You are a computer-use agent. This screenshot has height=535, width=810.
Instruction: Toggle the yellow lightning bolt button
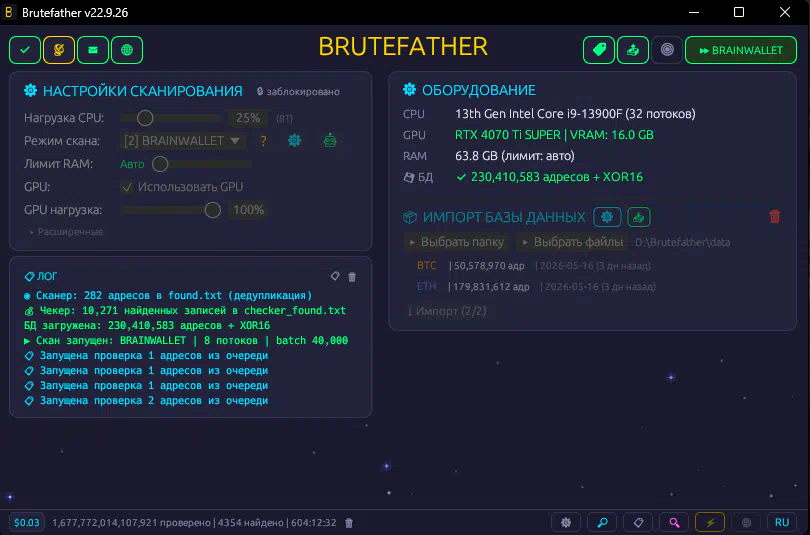[x=710, y=523]
